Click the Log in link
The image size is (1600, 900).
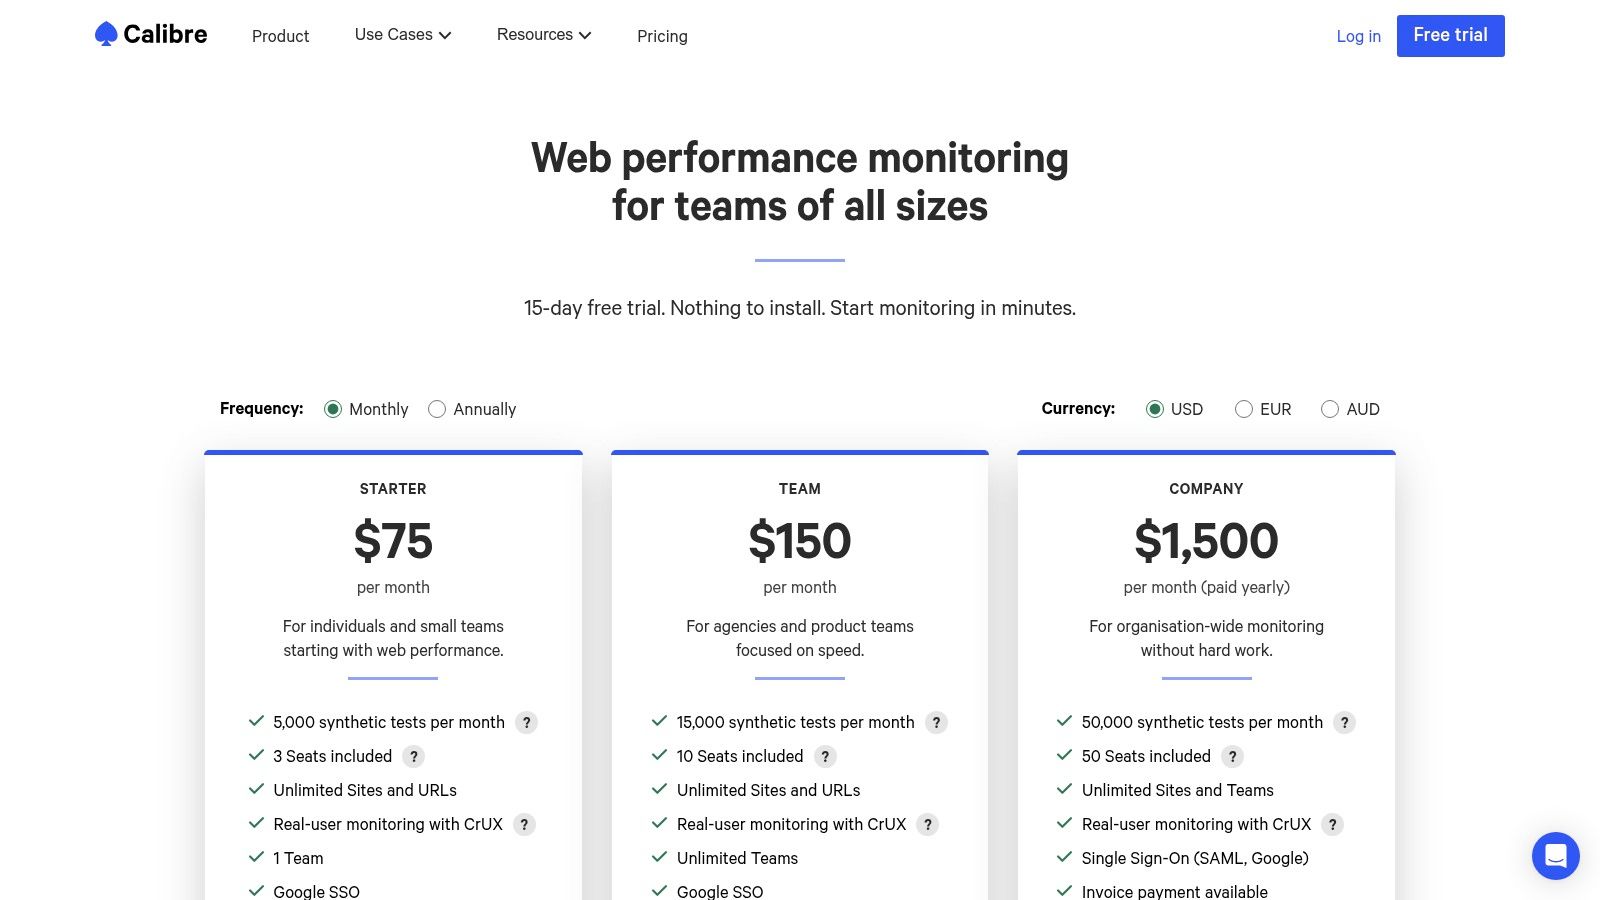point(1358,36)
